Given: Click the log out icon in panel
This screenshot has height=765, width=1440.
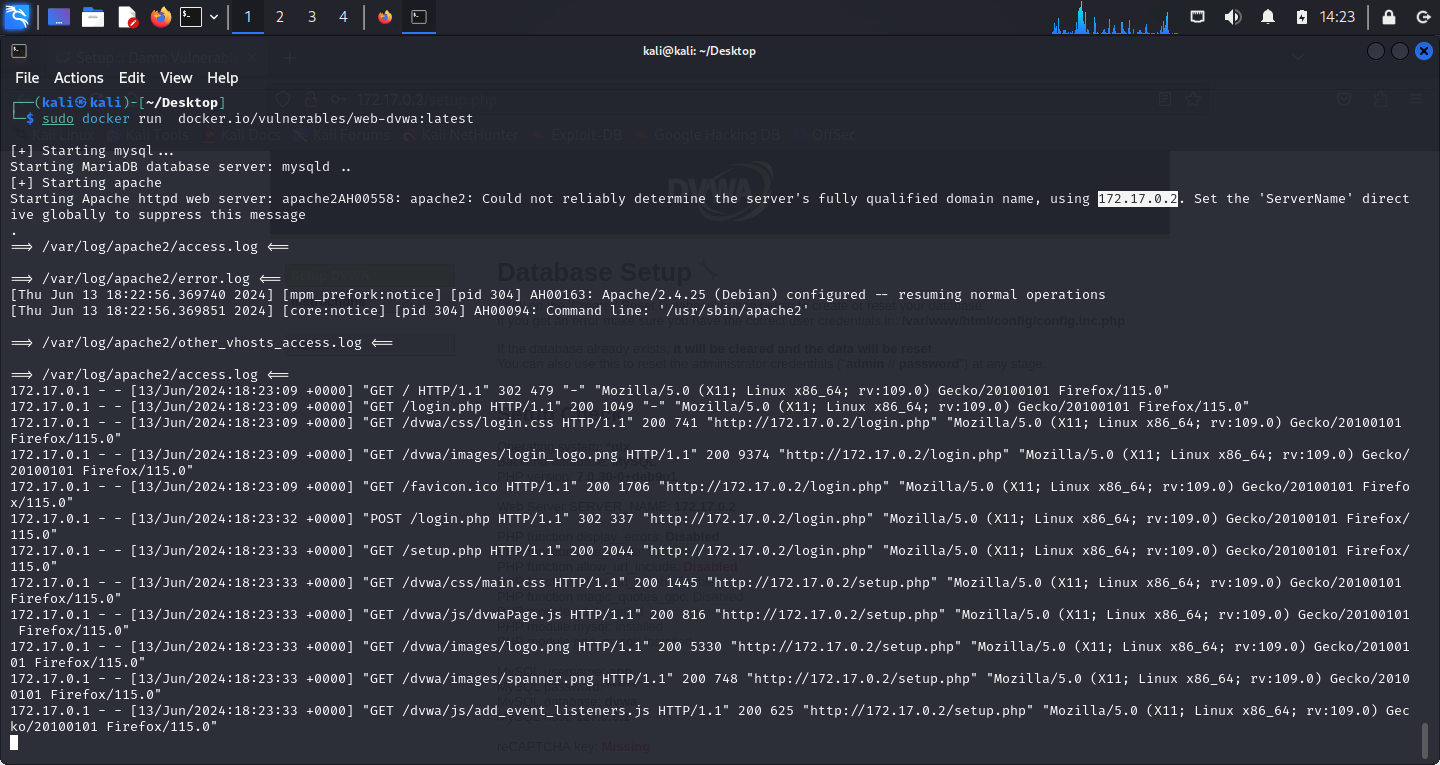Looking at the screenshot, I should pos(1423,17).
